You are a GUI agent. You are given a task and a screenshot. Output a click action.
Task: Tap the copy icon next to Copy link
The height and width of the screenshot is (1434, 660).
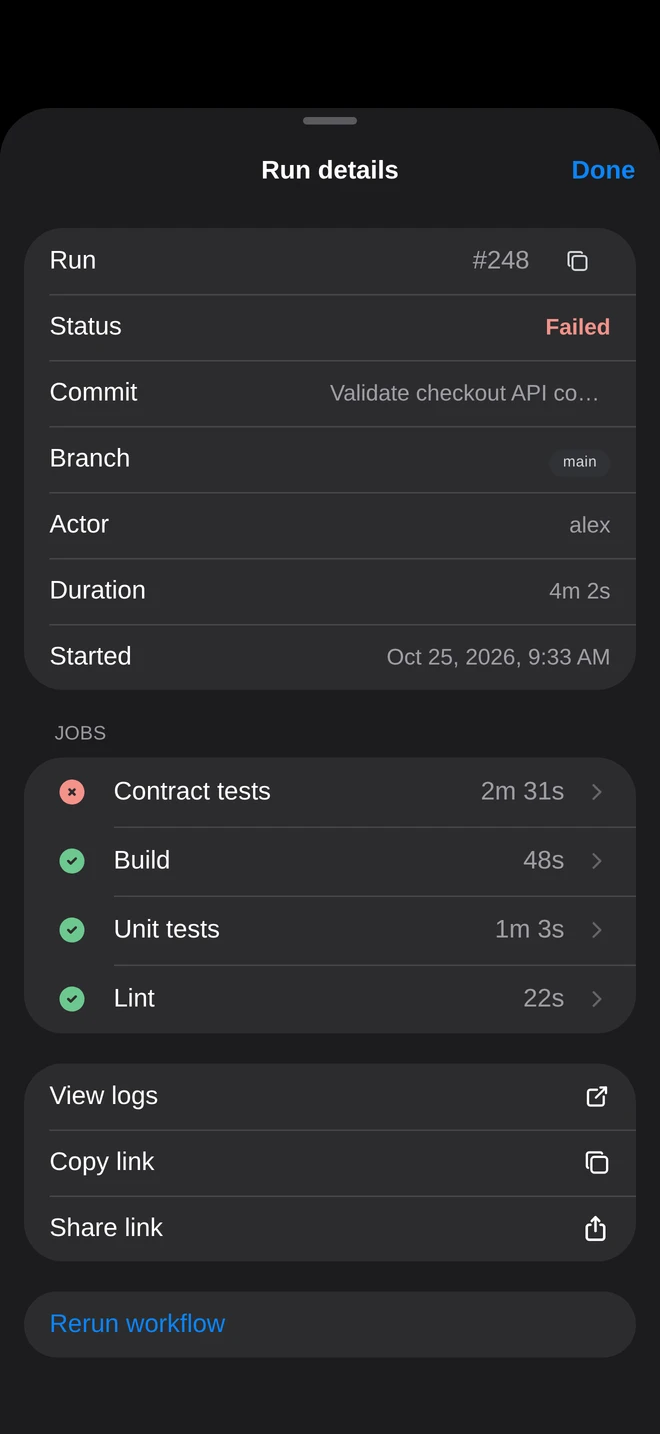coord(596,1162)
